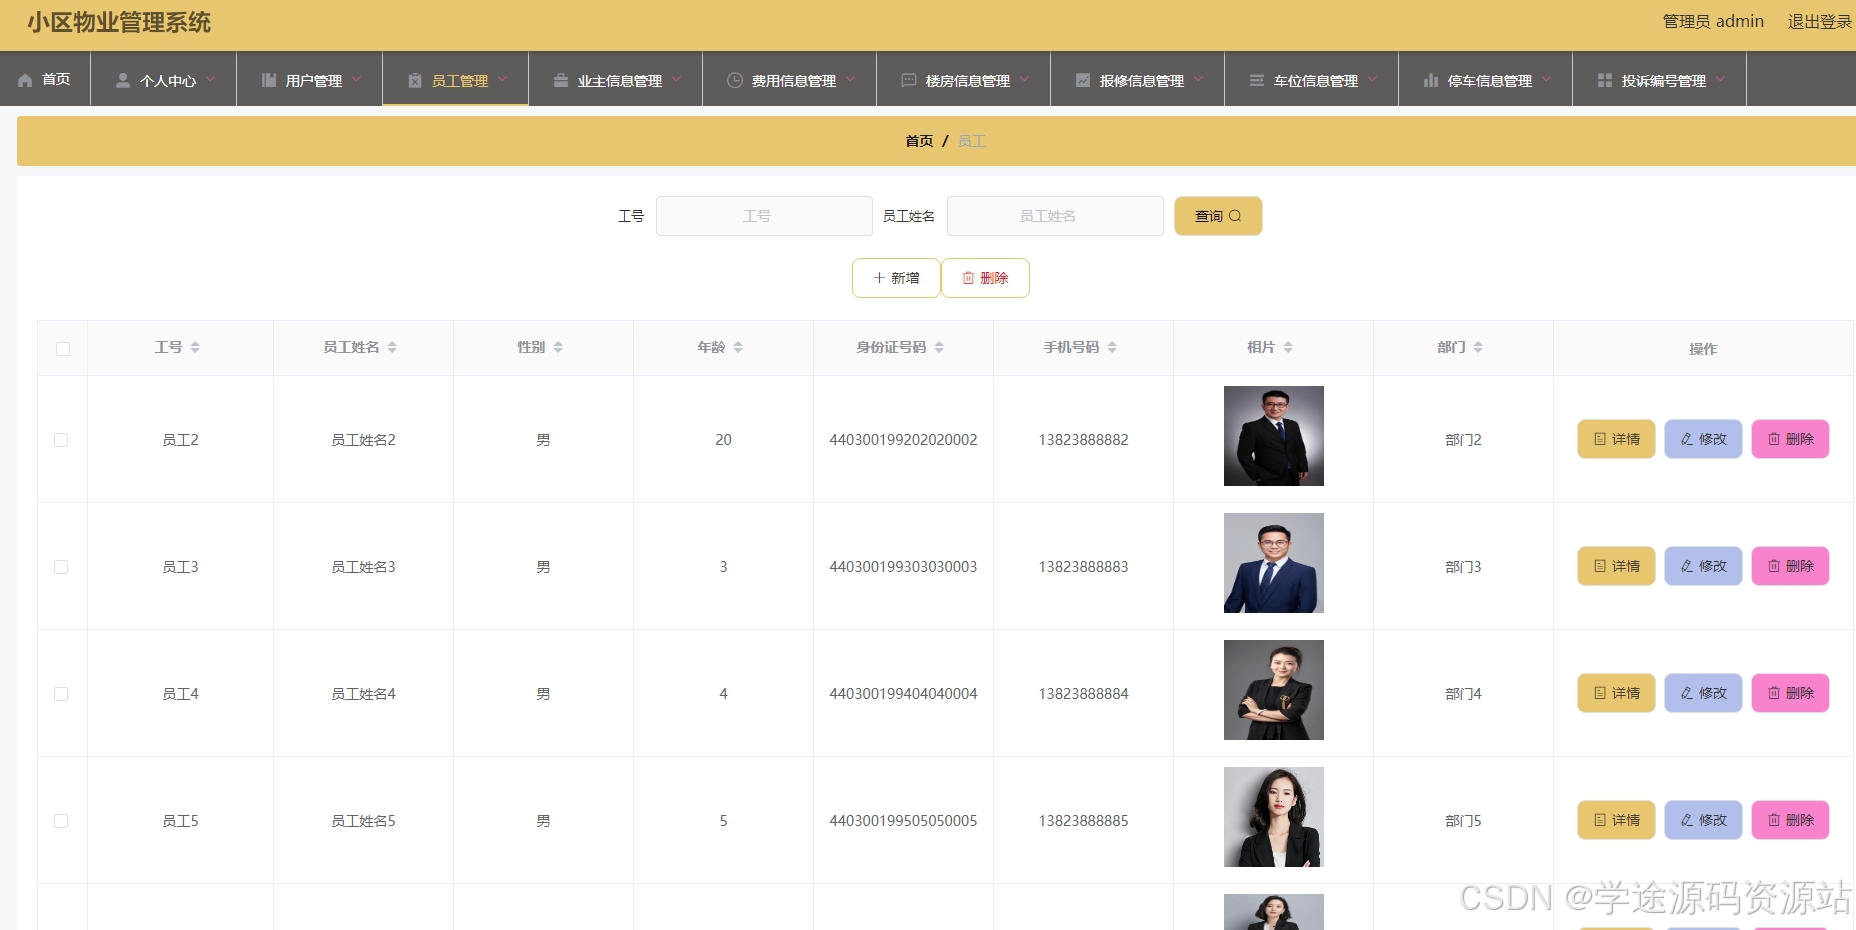Click the 员工姓名 search input field
1856x930 pixels.
tap(1055, 216)
